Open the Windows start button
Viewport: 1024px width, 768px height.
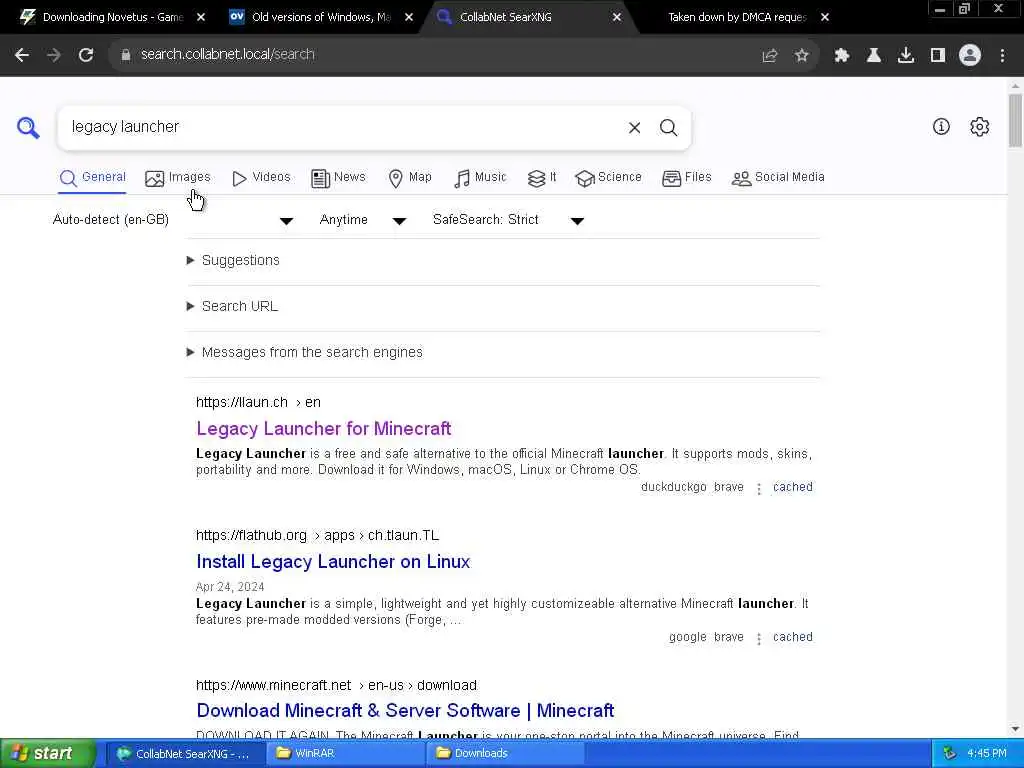point(46,754)
